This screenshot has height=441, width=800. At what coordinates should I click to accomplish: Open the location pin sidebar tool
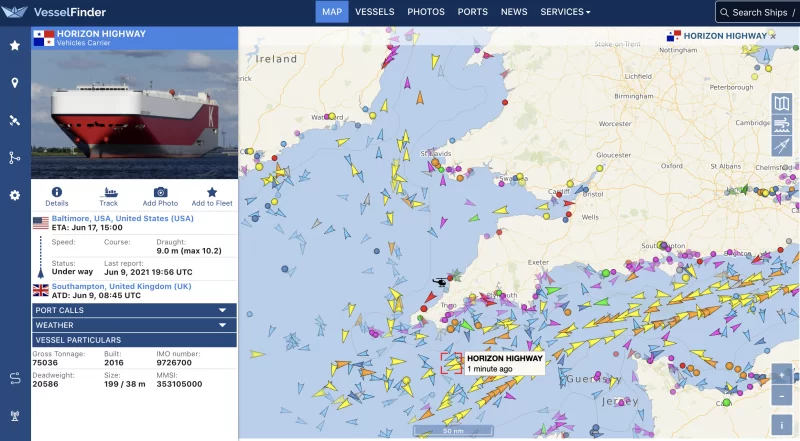pos(14,83)
